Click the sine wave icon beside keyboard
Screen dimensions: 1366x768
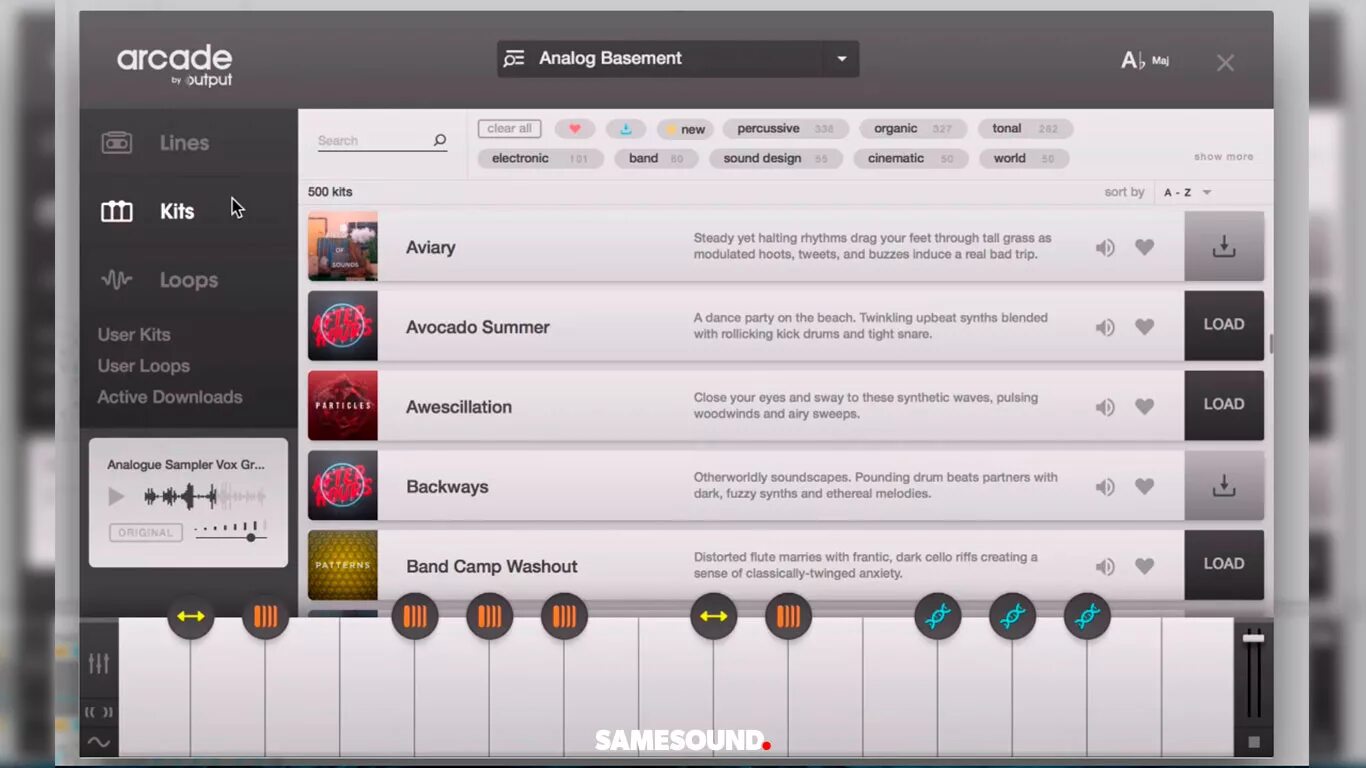point(99,742)
